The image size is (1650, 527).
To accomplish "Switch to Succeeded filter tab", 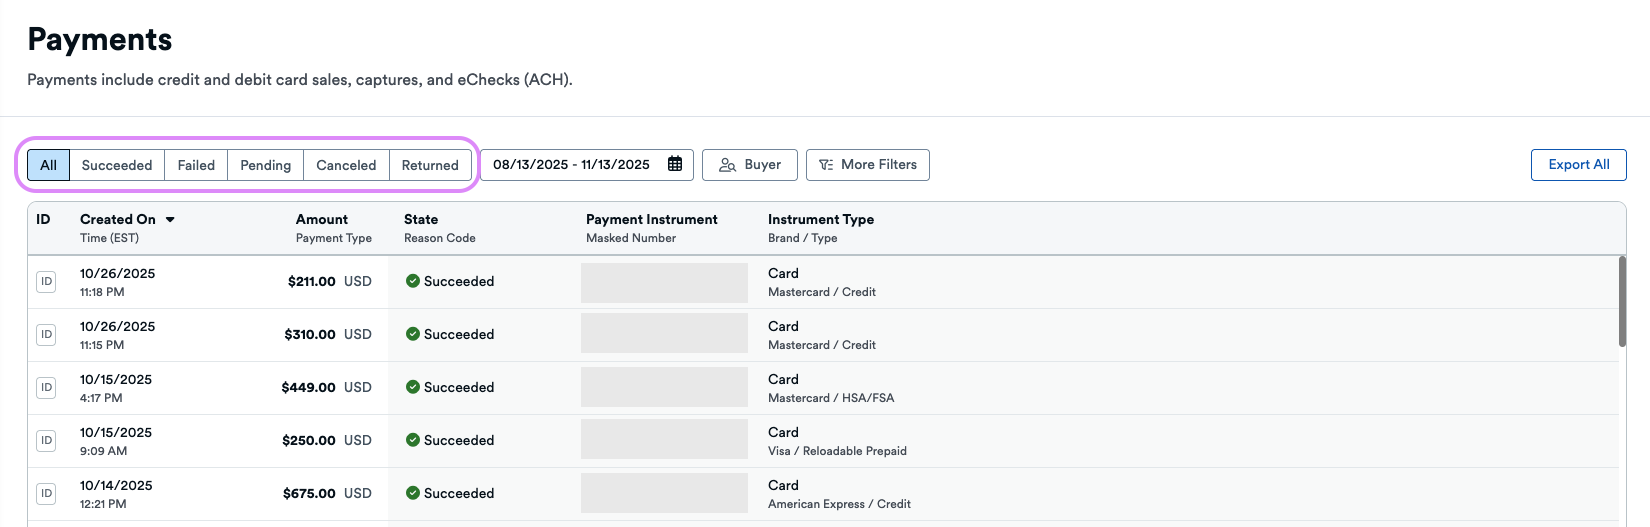I will [x=117, y=165].
